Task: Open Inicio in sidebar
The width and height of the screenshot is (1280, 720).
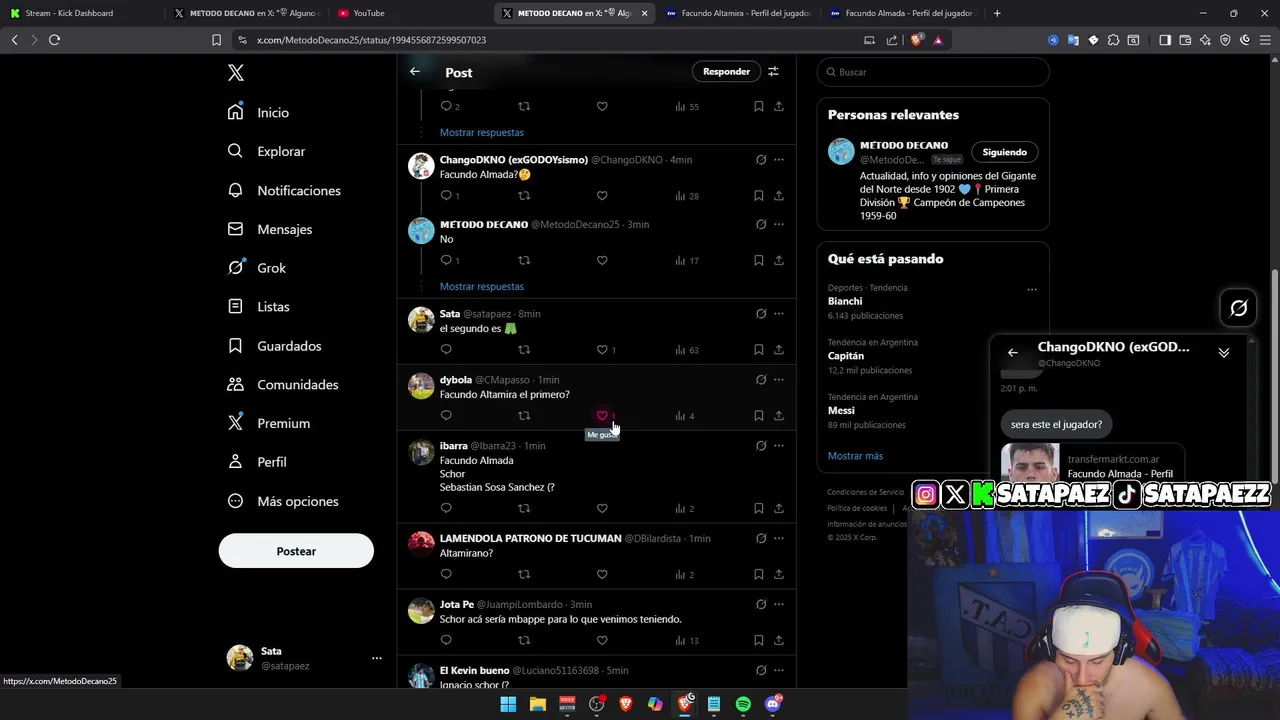Action: [x=258, y=113]
